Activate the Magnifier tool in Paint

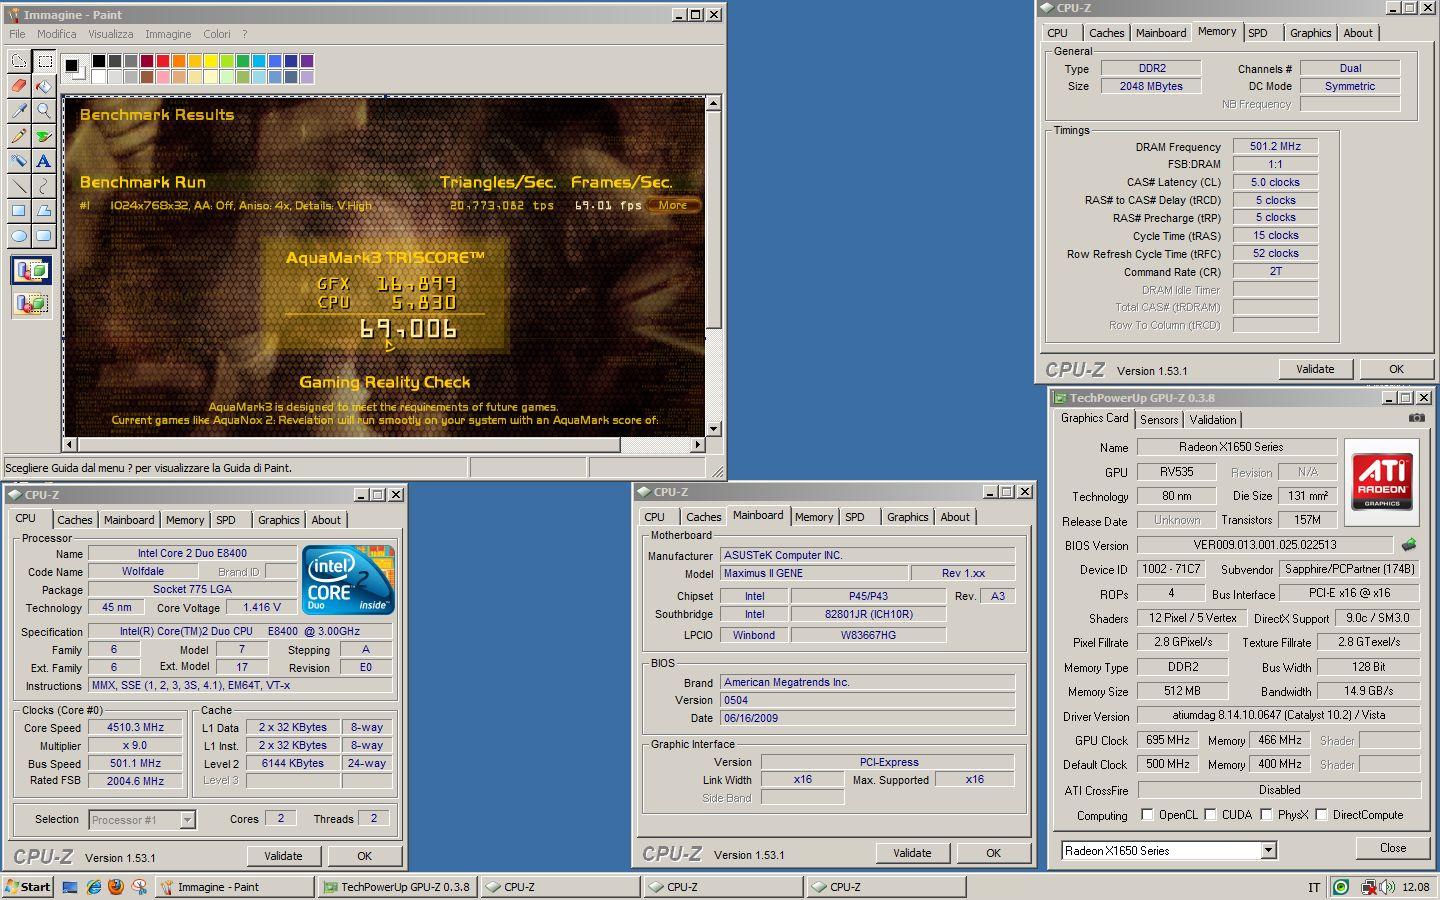click(x=44, y=111)
